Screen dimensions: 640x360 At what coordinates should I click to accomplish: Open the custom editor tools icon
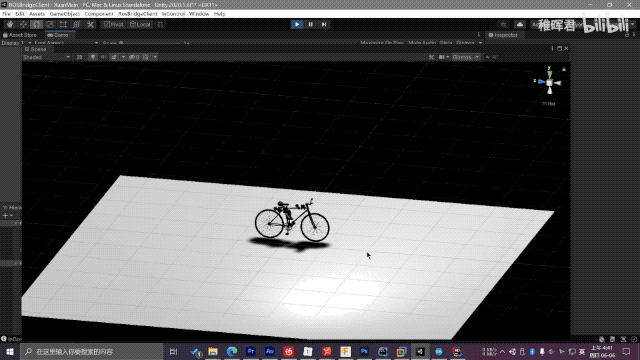pos(90,24)
